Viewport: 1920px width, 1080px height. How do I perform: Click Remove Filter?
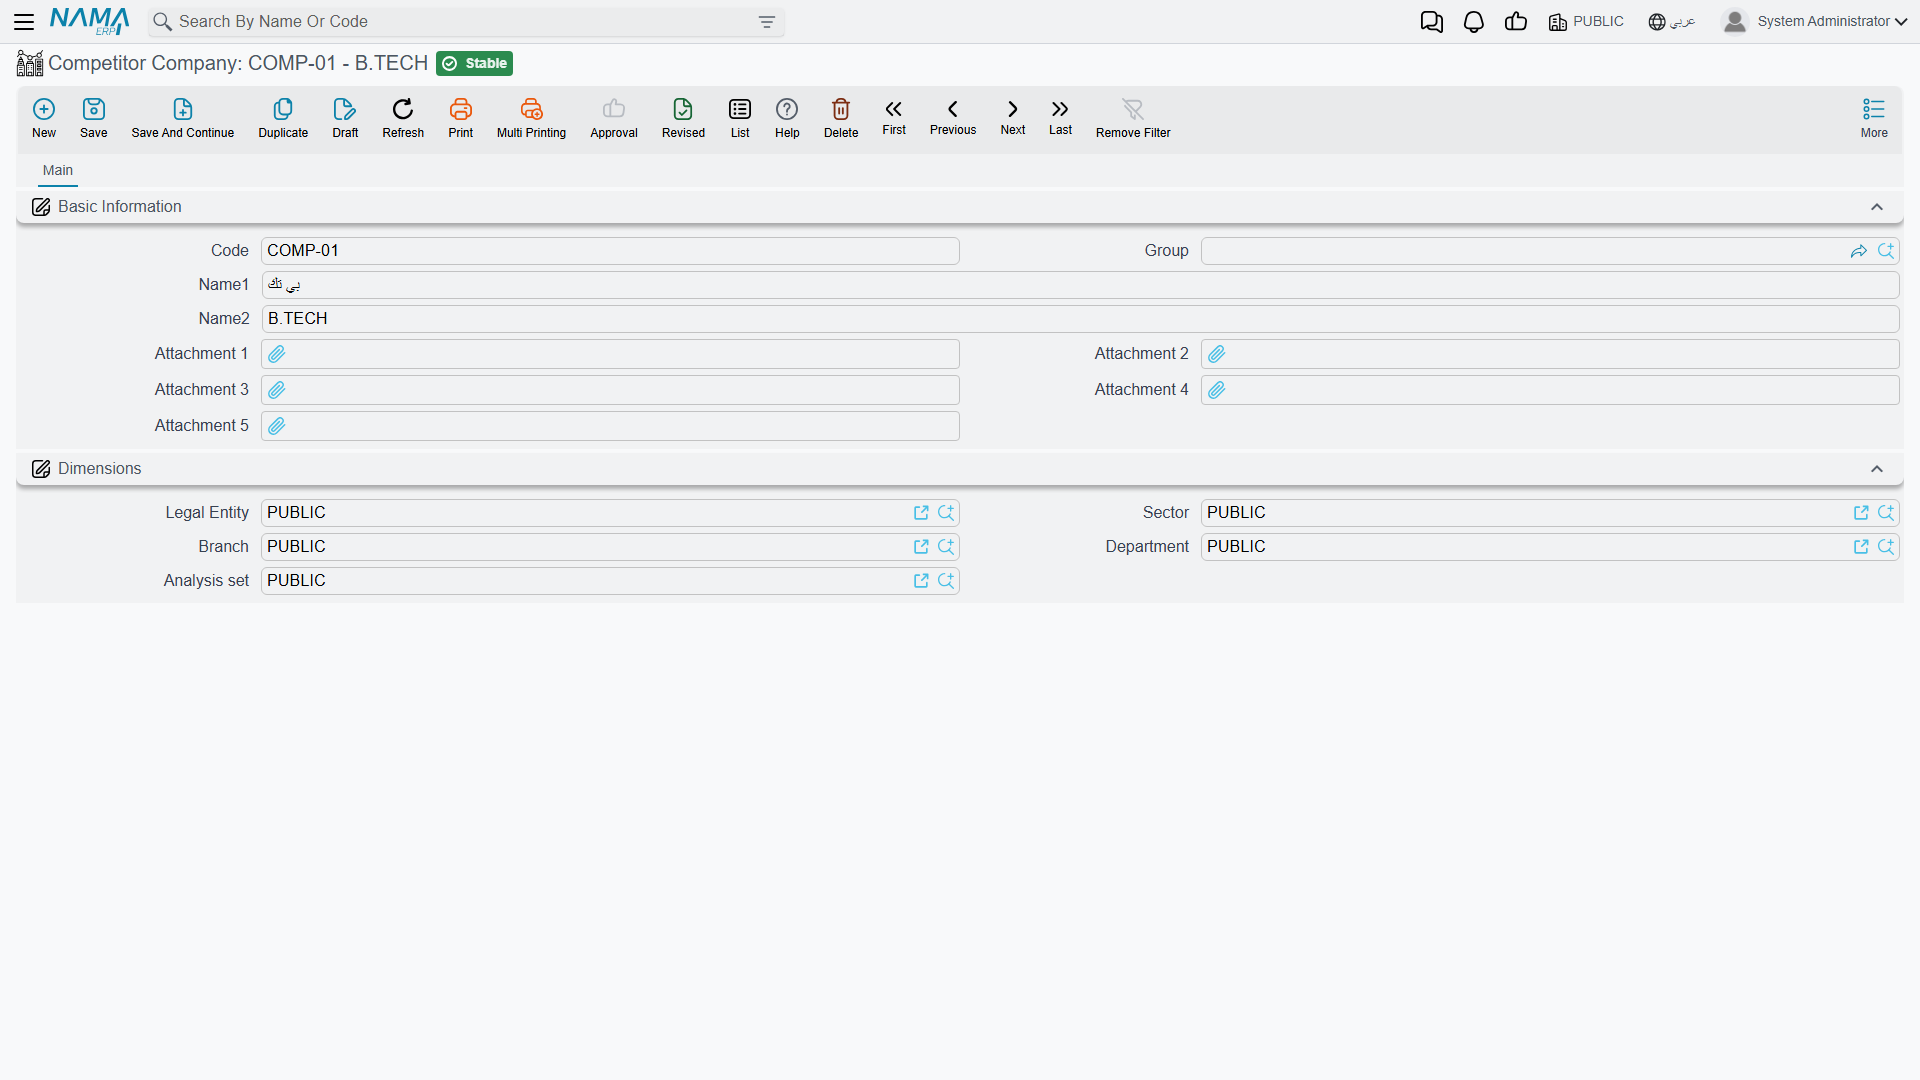pyautogui.click(x=1133, y=118)
